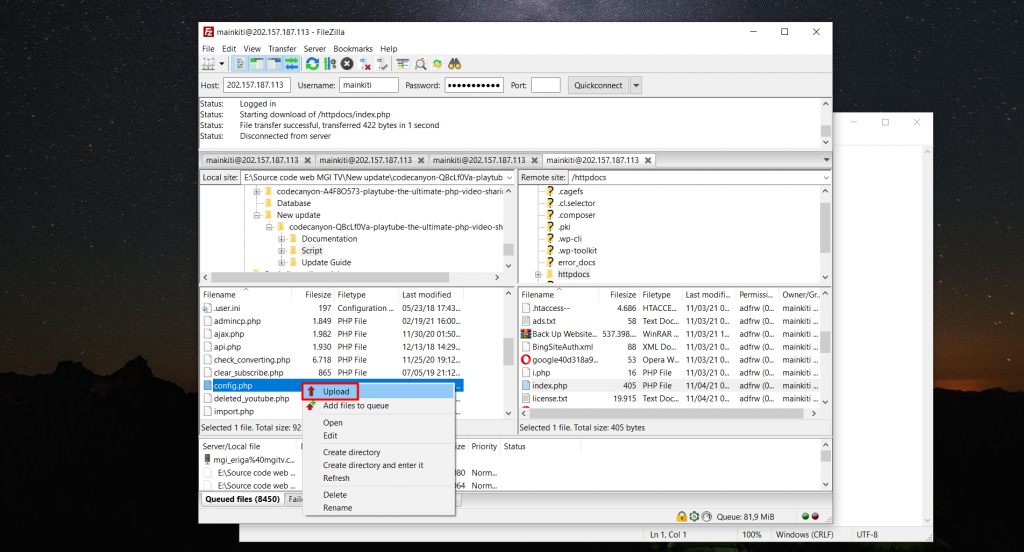Click the Quickconnect button
The image size is (1024, 552).
tap(598, 85)
